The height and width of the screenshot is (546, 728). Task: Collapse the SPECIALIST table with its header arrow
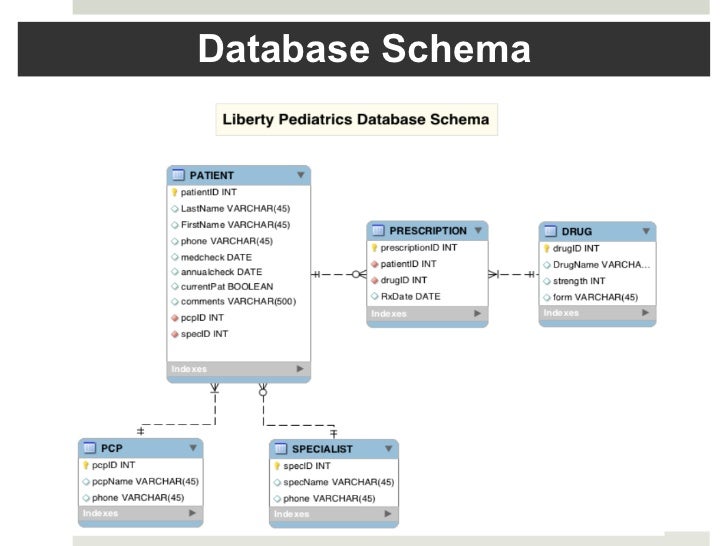389,449
